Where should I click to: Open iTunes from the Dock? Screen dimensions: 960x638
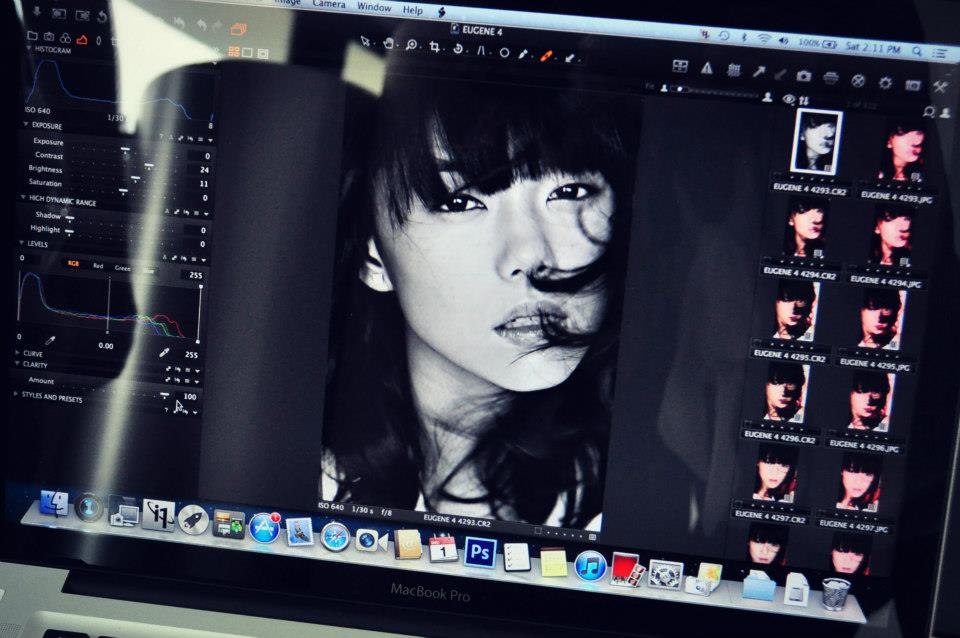coord(590,566)
